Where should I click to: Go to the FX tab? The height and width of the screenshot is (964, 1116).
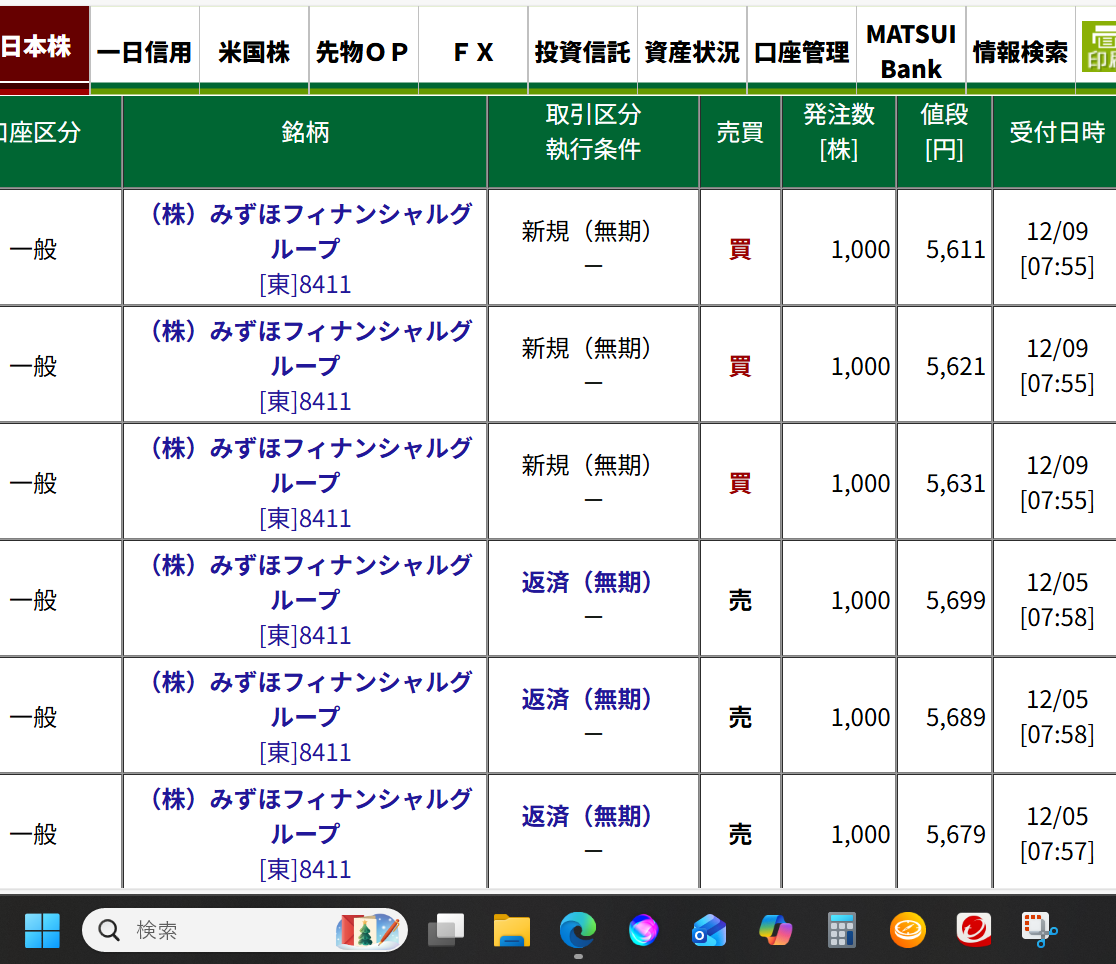(473, 52)
